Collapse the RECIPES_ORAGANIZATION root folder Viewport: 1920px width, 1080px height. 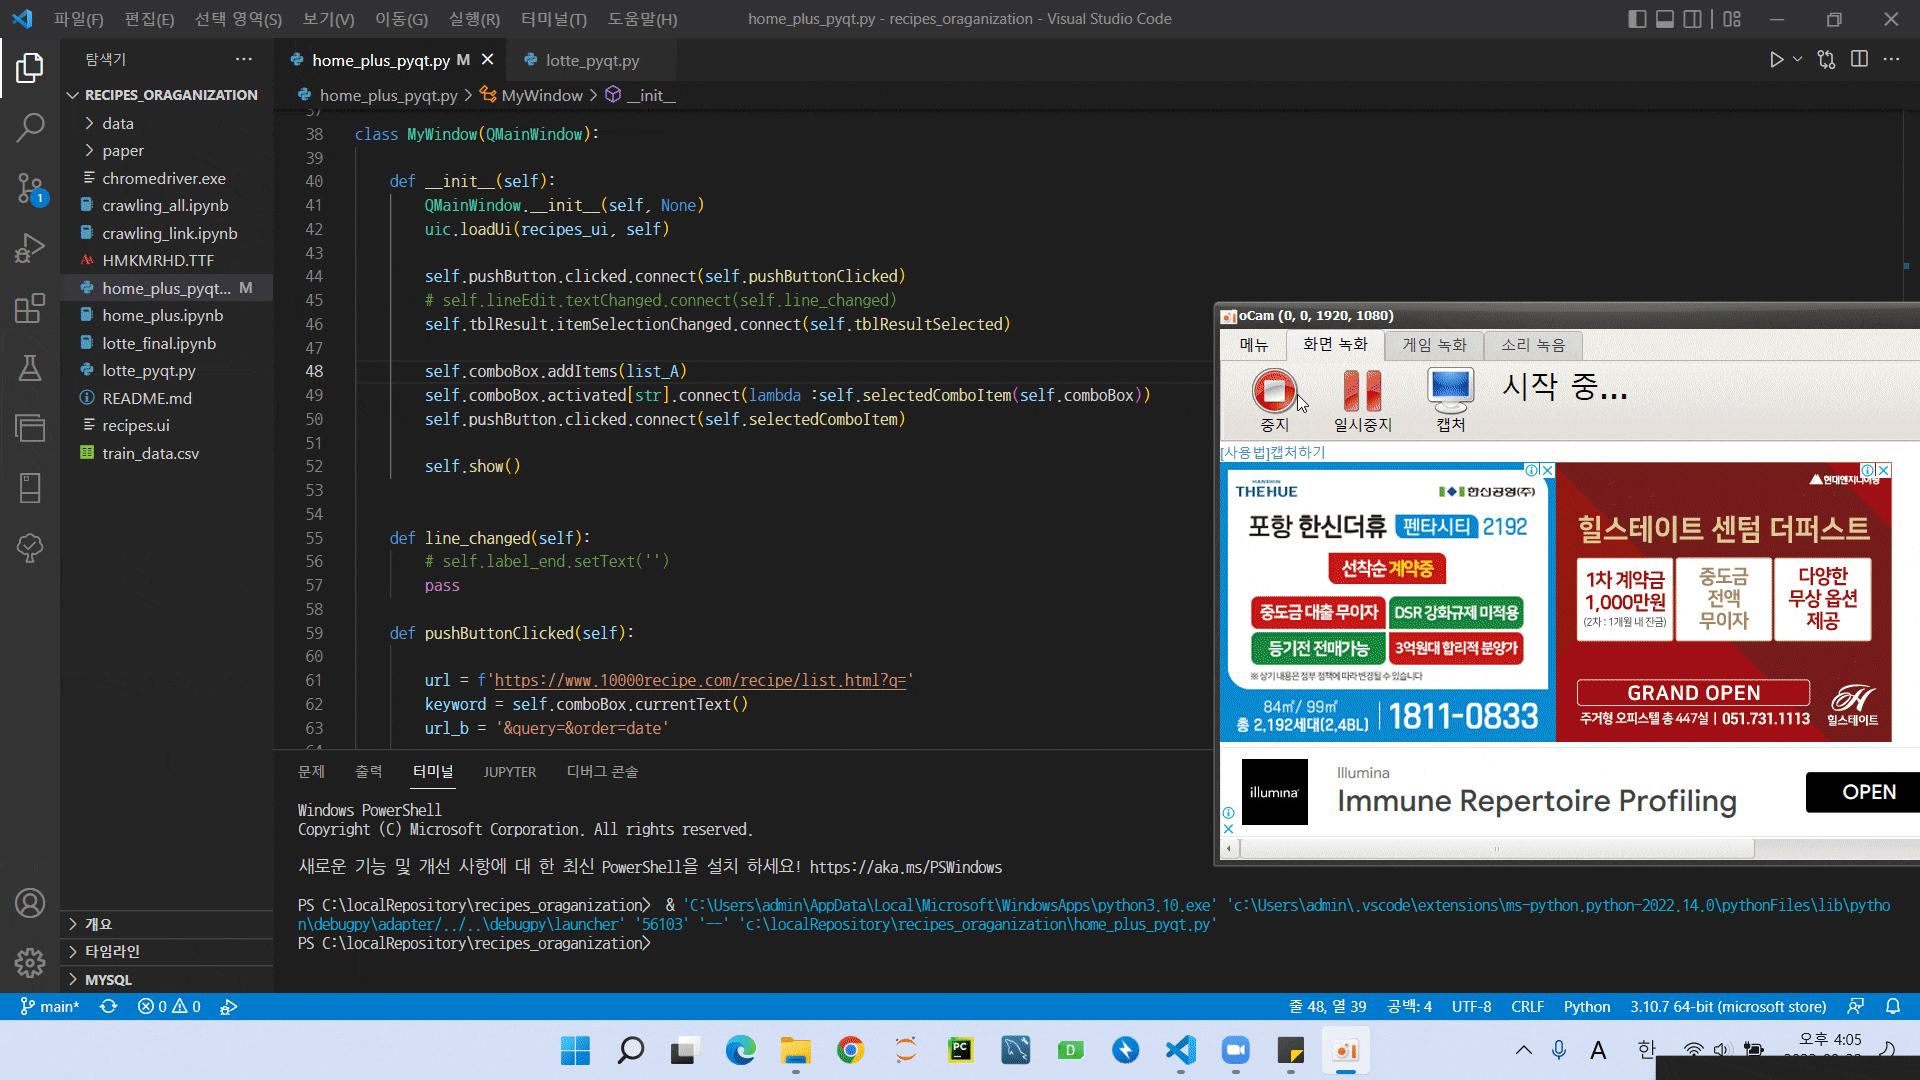click(166, 95)
